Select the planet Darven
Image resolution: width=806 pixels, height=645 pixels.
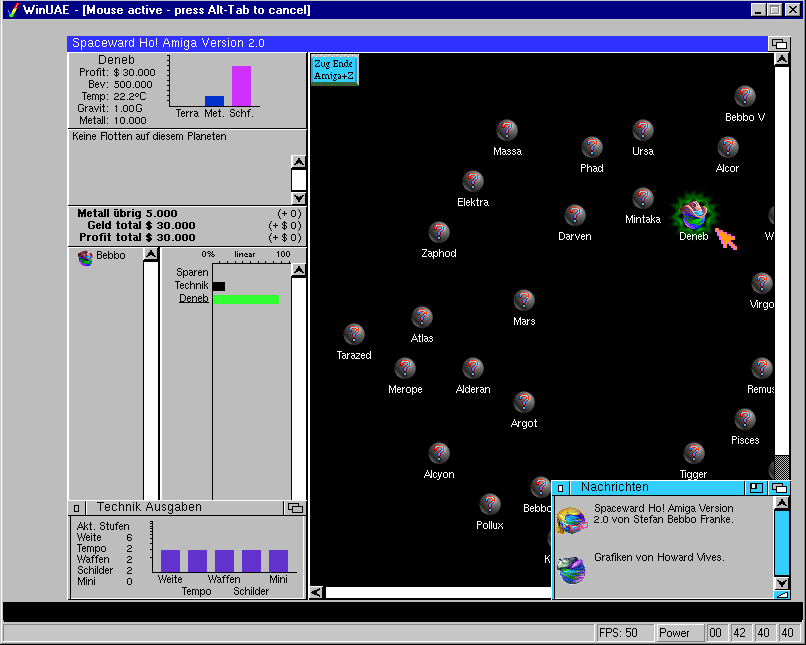(x=575, y=215)
